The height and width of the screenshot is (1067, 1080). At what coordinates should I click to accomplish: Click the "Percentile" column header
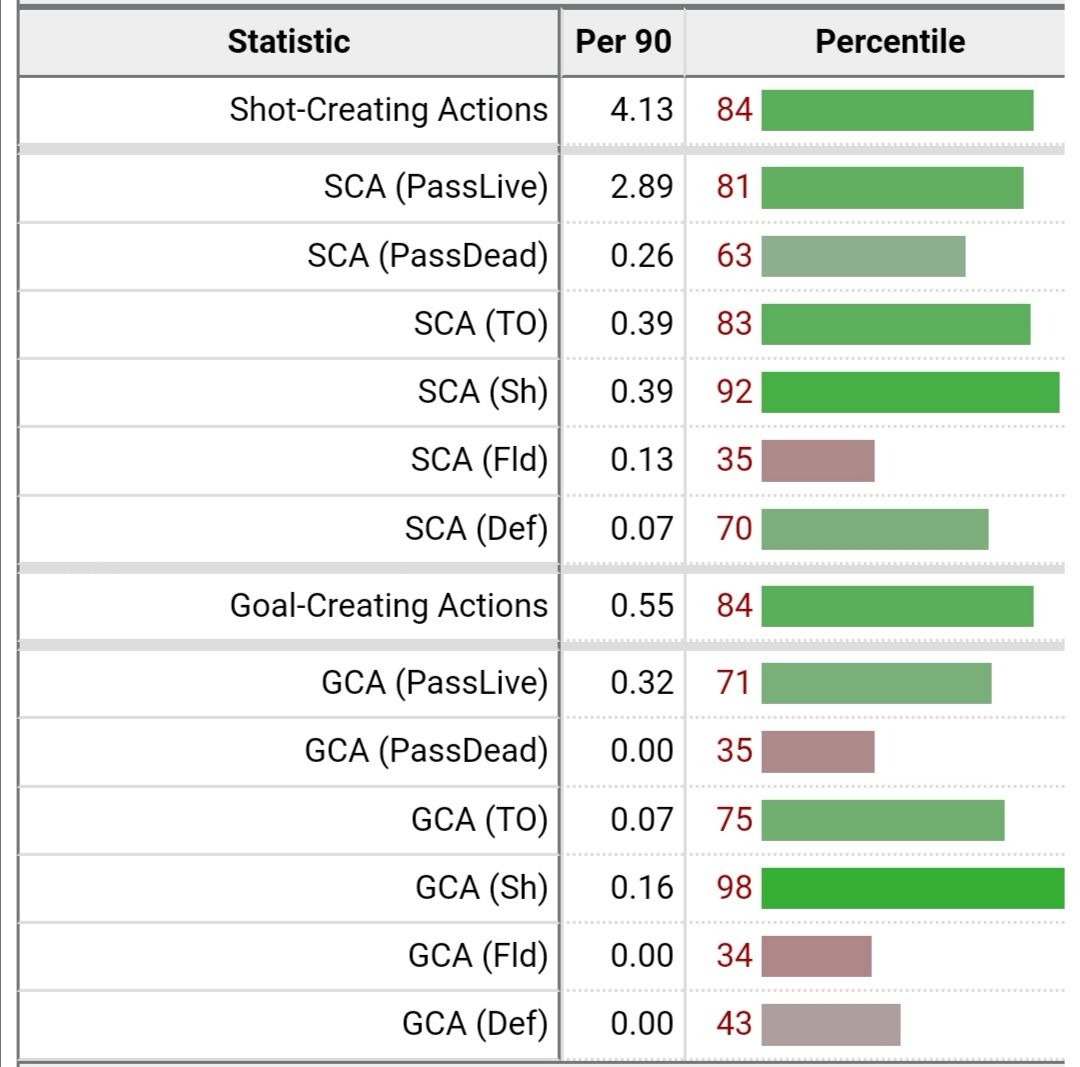click(889, 42)
